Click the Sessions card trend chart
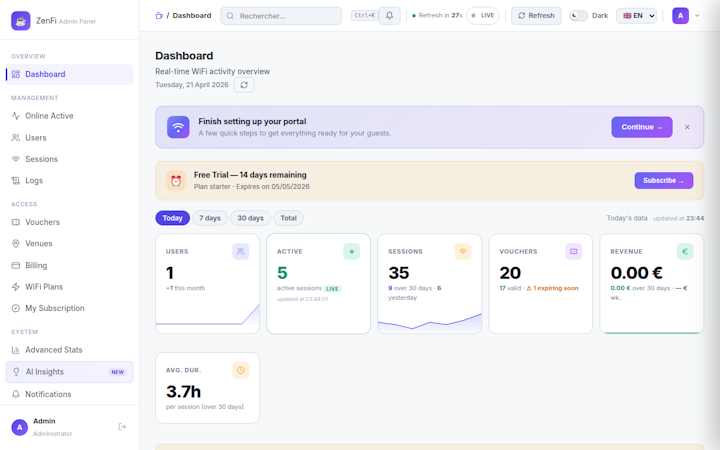The image size is (720, 450). [x=429, y=322]
